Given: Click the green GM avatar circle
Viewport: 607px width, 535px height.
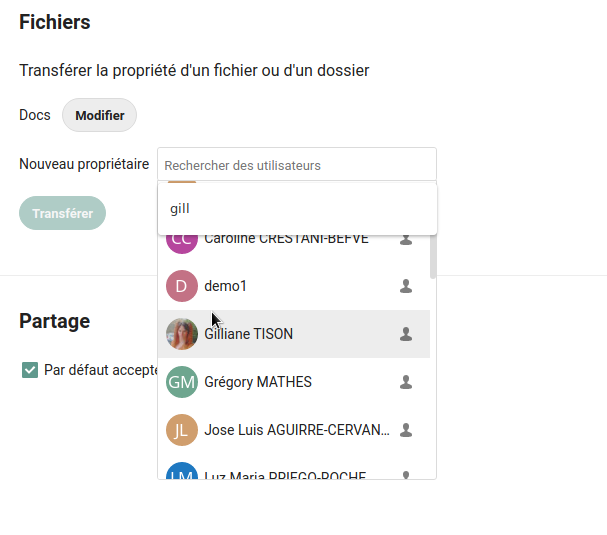Looking at the screenshot, I should 182,382.
